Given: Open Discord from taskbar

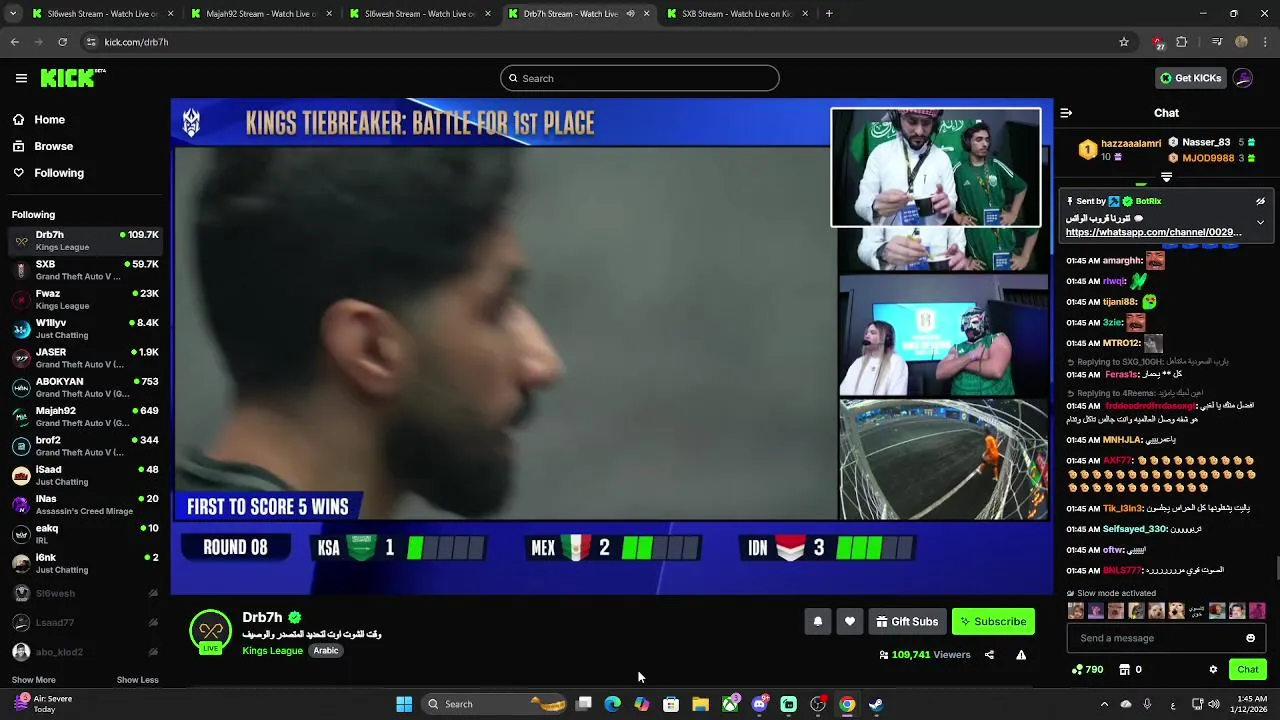Looking at the screenshot, I should tap(759, 704).
